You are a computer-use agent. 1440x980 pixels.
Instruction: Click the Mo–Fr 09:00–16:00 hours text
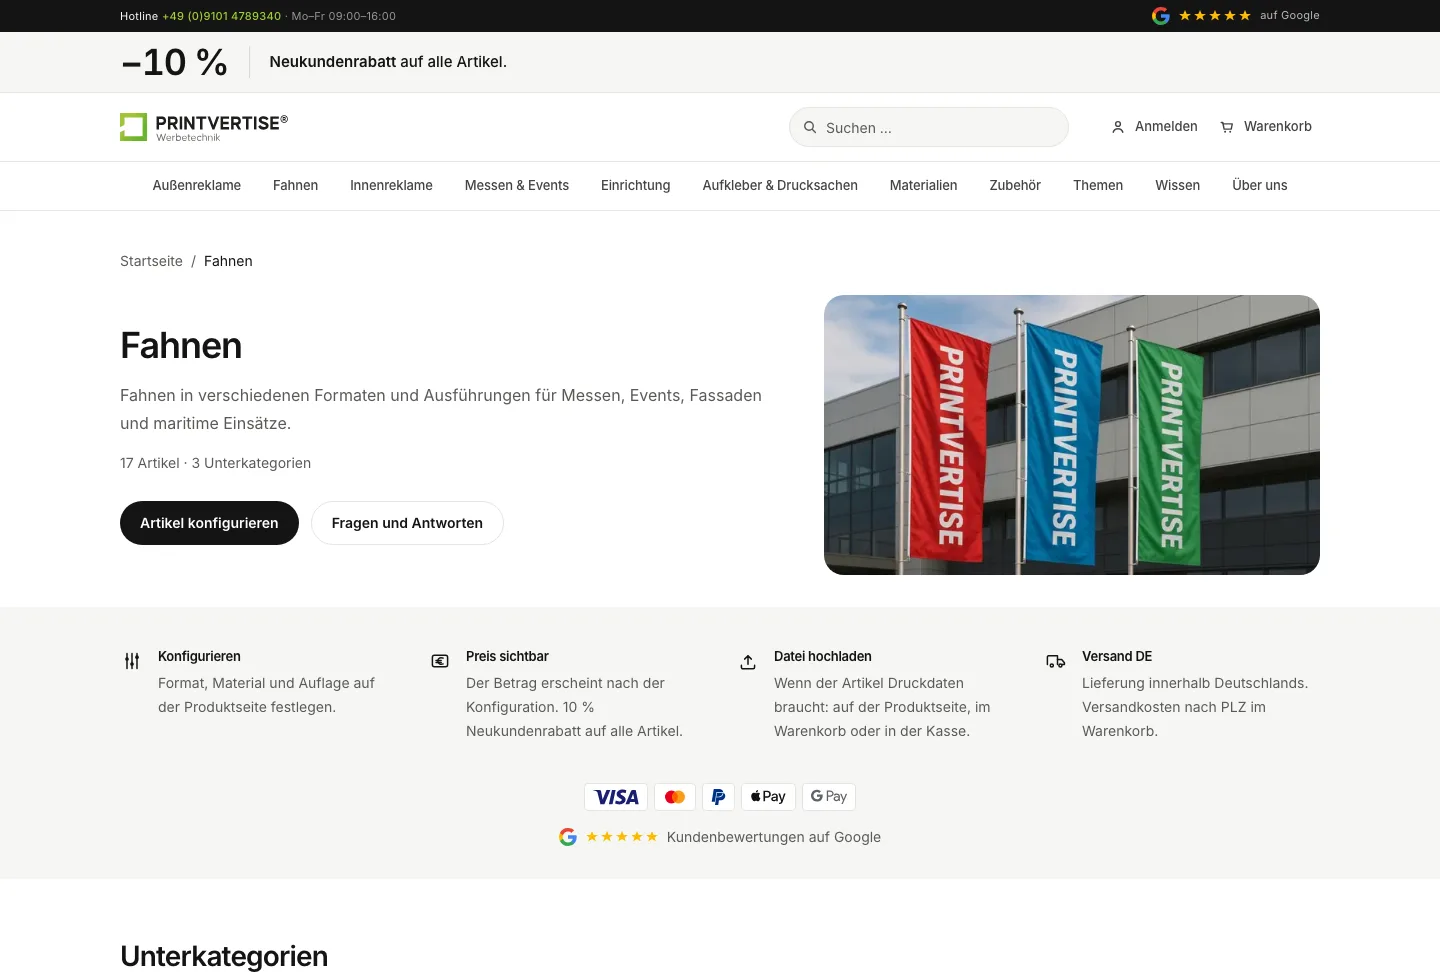pyautogui.click(x=344, y=16)
